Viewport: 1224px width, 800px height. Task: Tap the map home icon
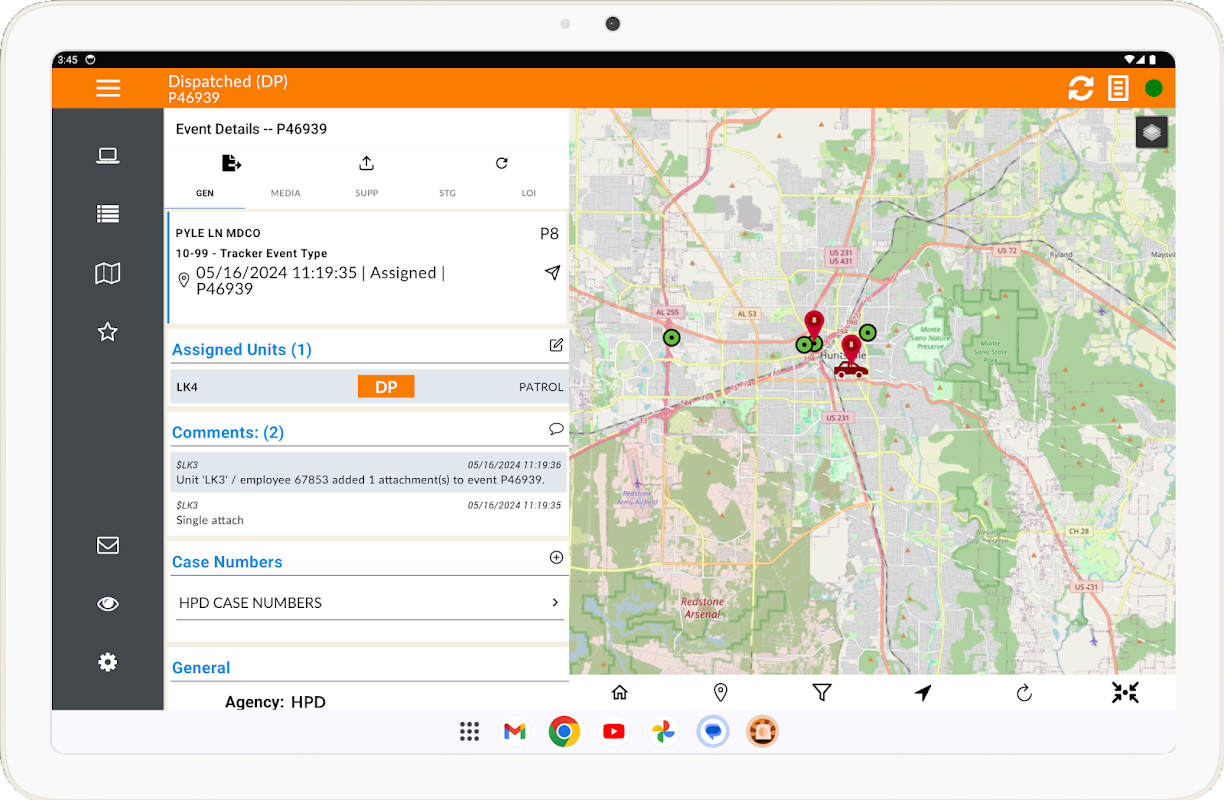pos(620,692)
